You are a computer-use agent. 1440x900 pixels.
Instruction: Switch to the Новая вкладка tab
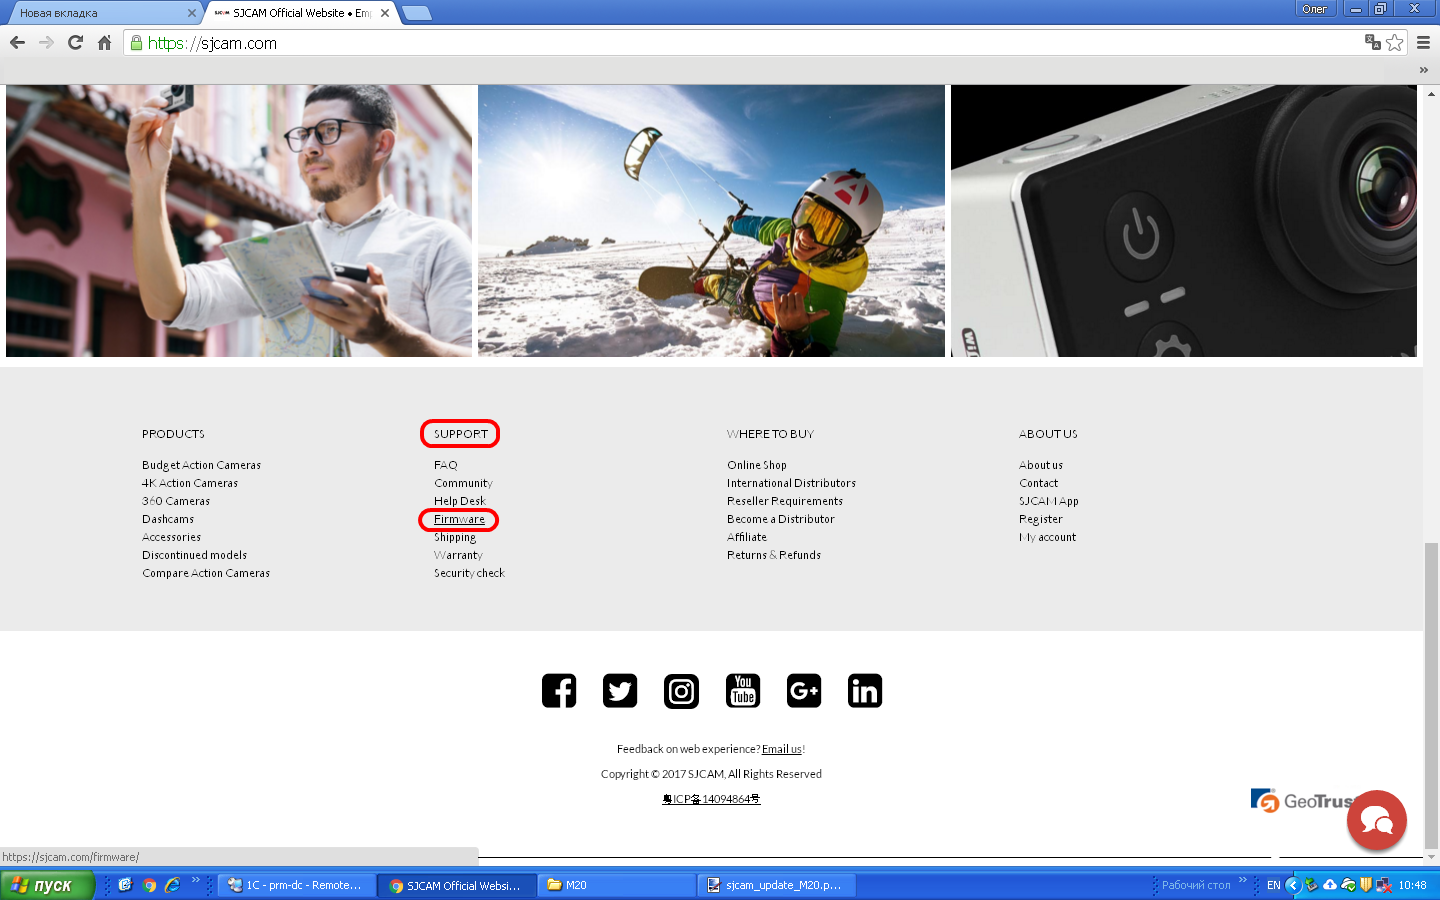coord(100,13)
